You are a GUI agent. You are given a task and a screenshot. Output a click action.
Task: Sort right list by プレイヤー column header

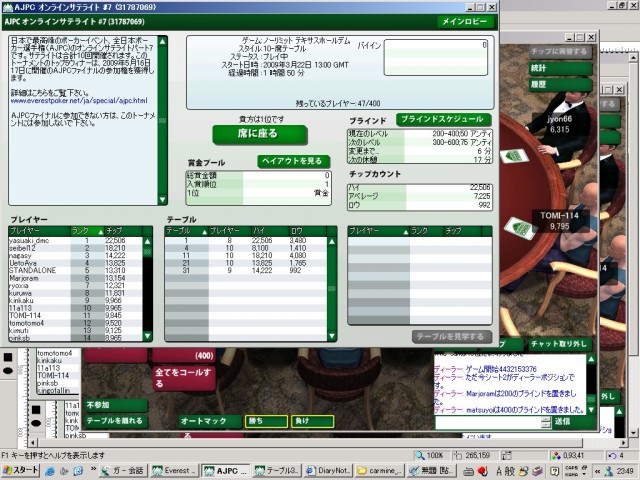coord(378,231)
